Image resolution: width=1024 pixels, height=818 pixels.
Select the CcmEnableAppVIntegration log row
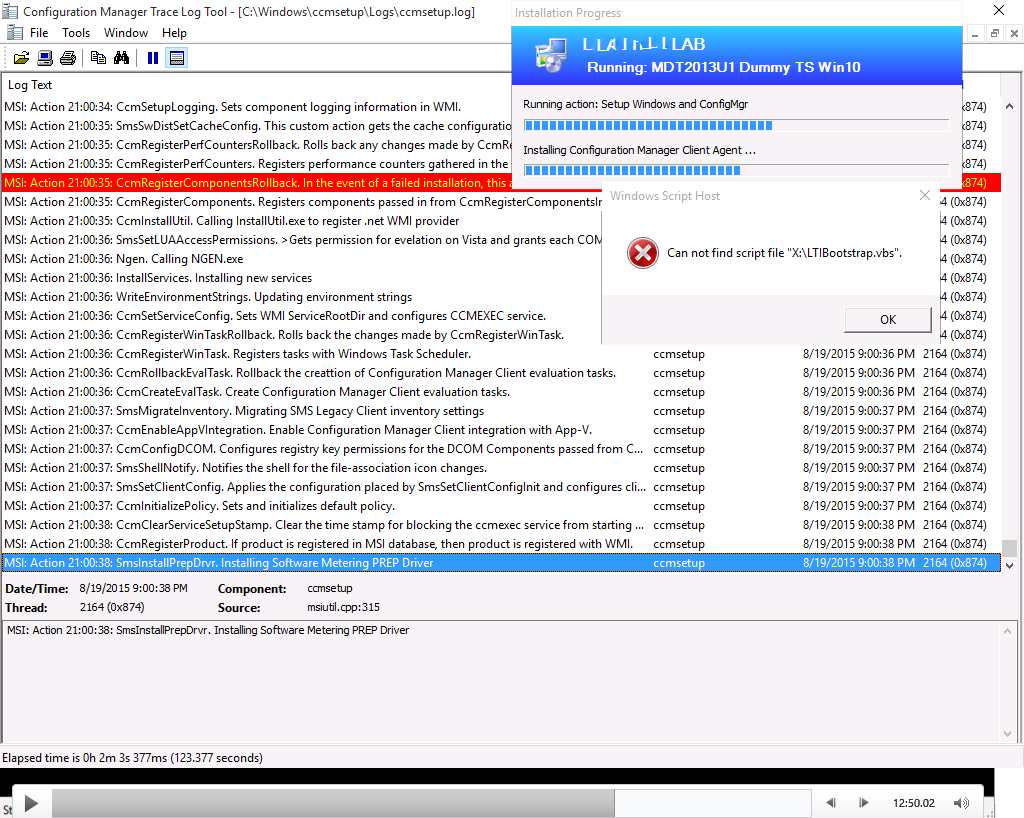point(502,430)
